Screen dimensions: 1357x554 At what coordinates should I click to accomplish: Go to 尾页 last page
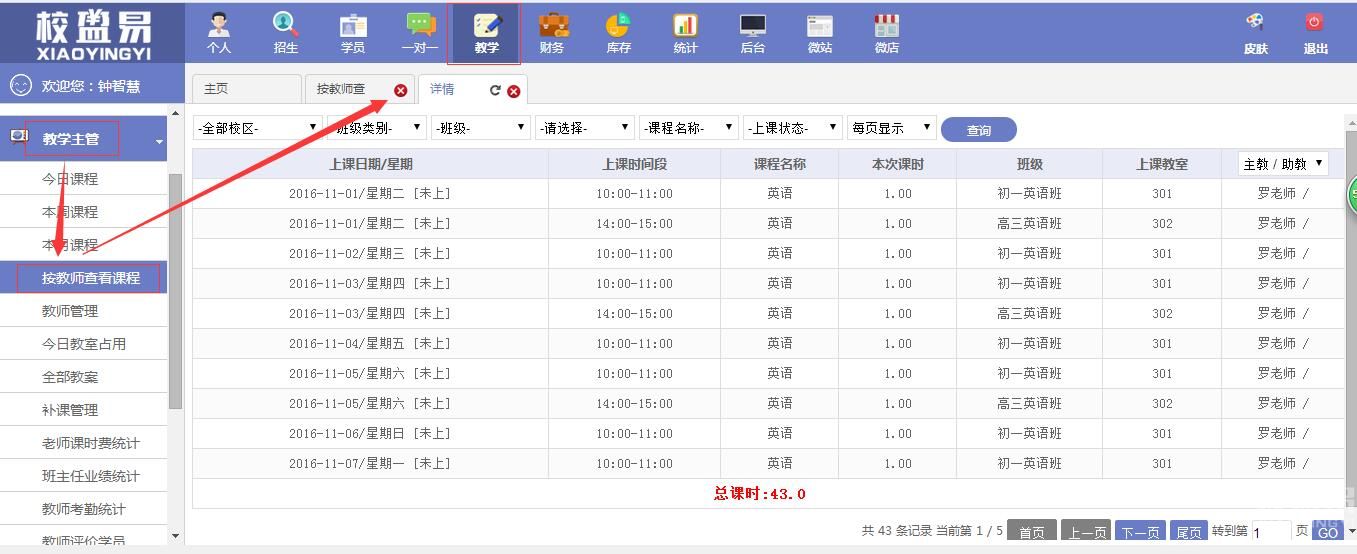[1188, 533]
